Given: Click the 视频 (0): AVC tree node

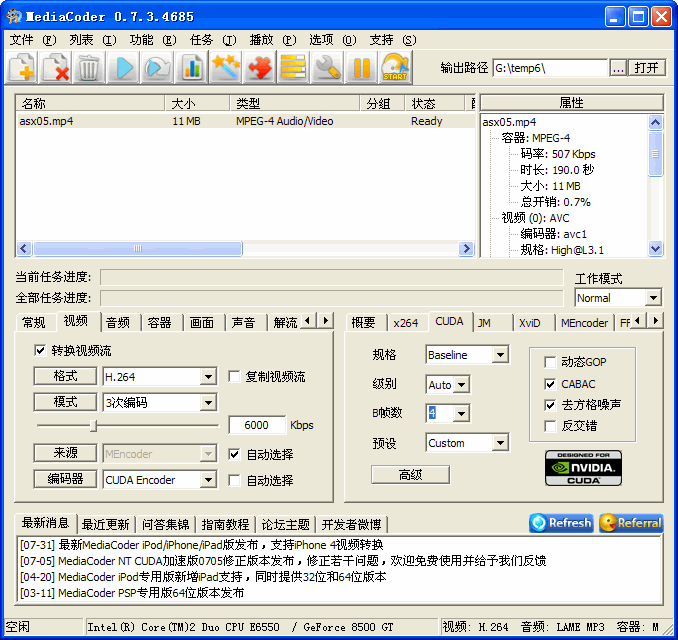Looking at the screenshot, I should 535,218.
